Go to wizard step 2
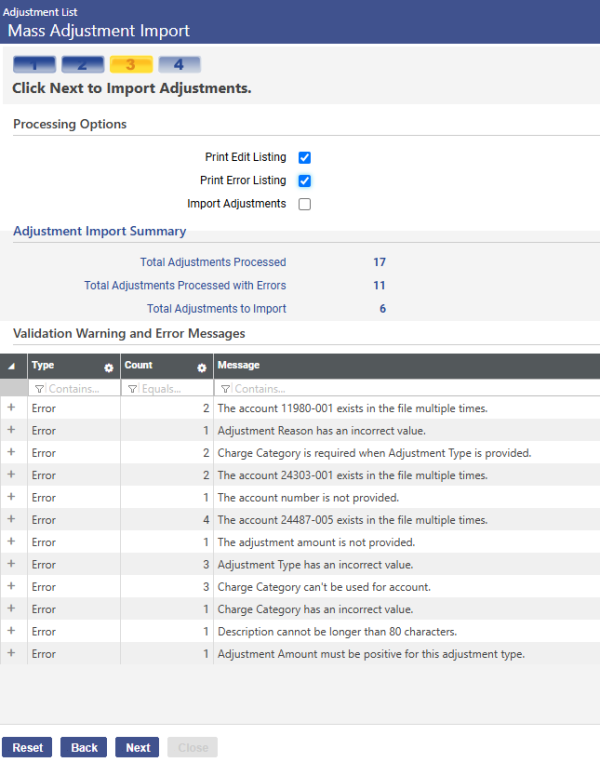 (x=83, y=65)
